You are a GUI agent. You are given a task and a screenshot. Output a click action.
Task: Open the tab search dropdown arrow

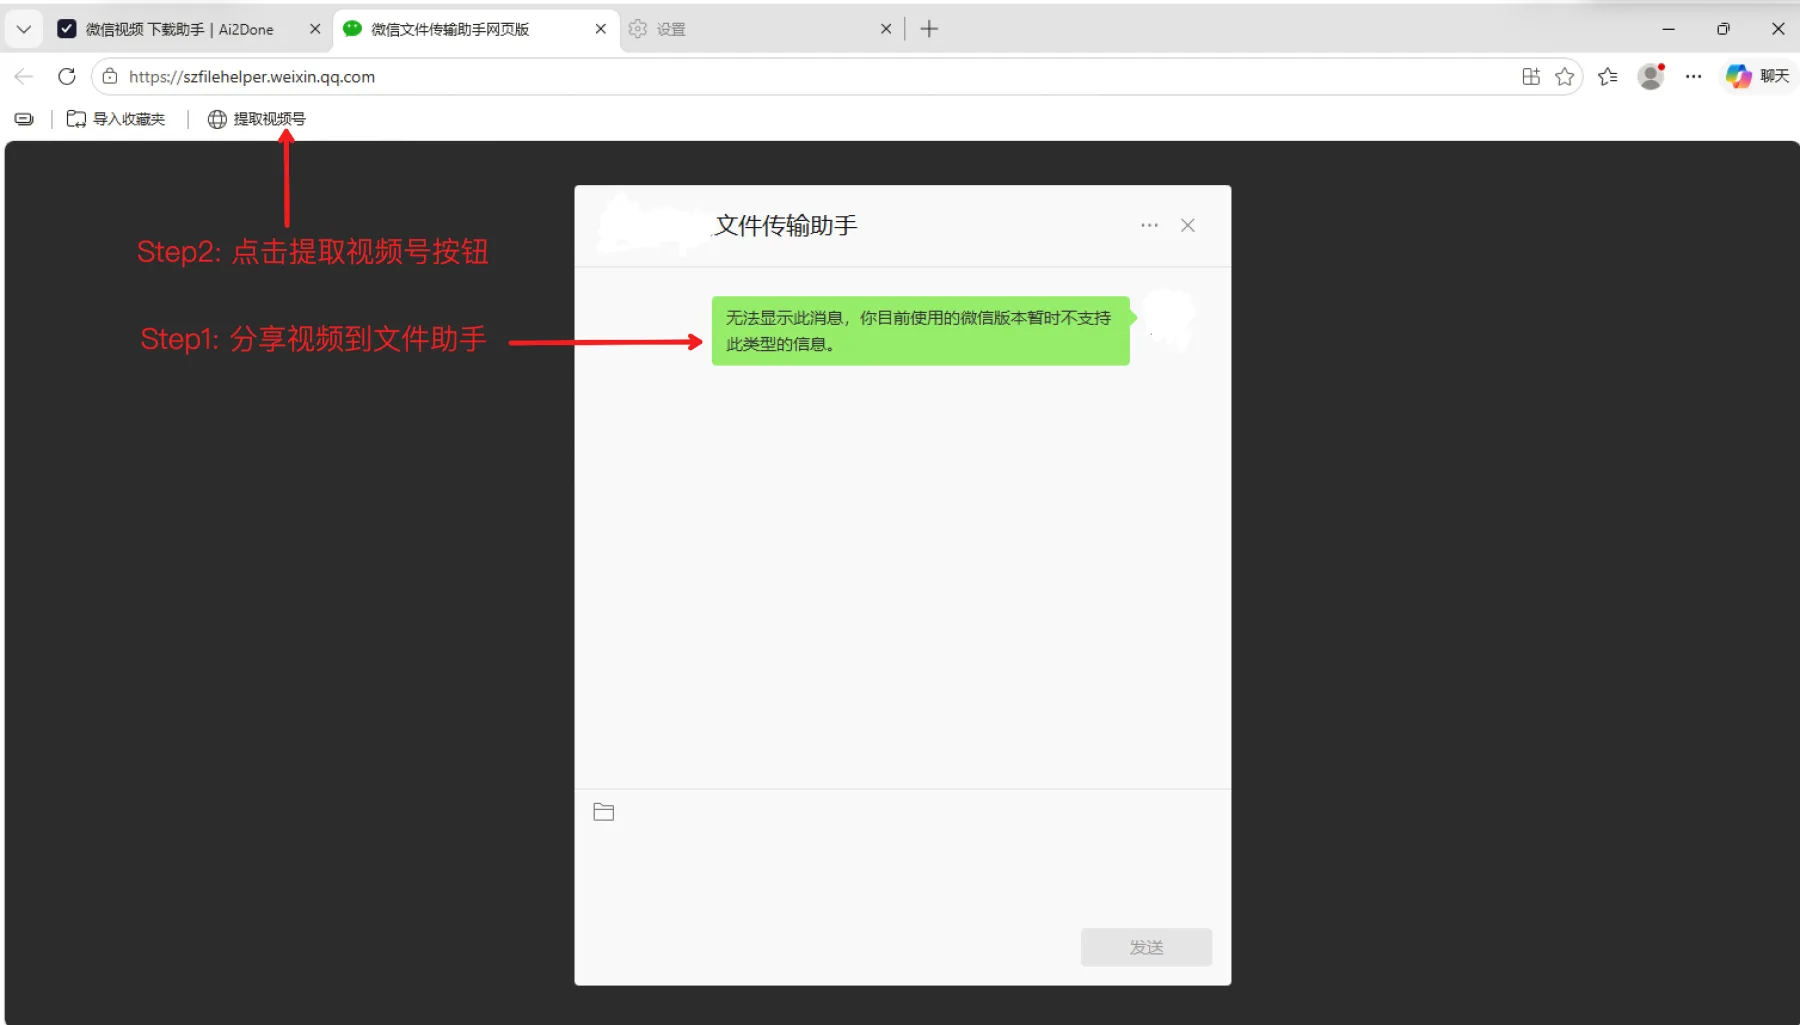(24, 29)
